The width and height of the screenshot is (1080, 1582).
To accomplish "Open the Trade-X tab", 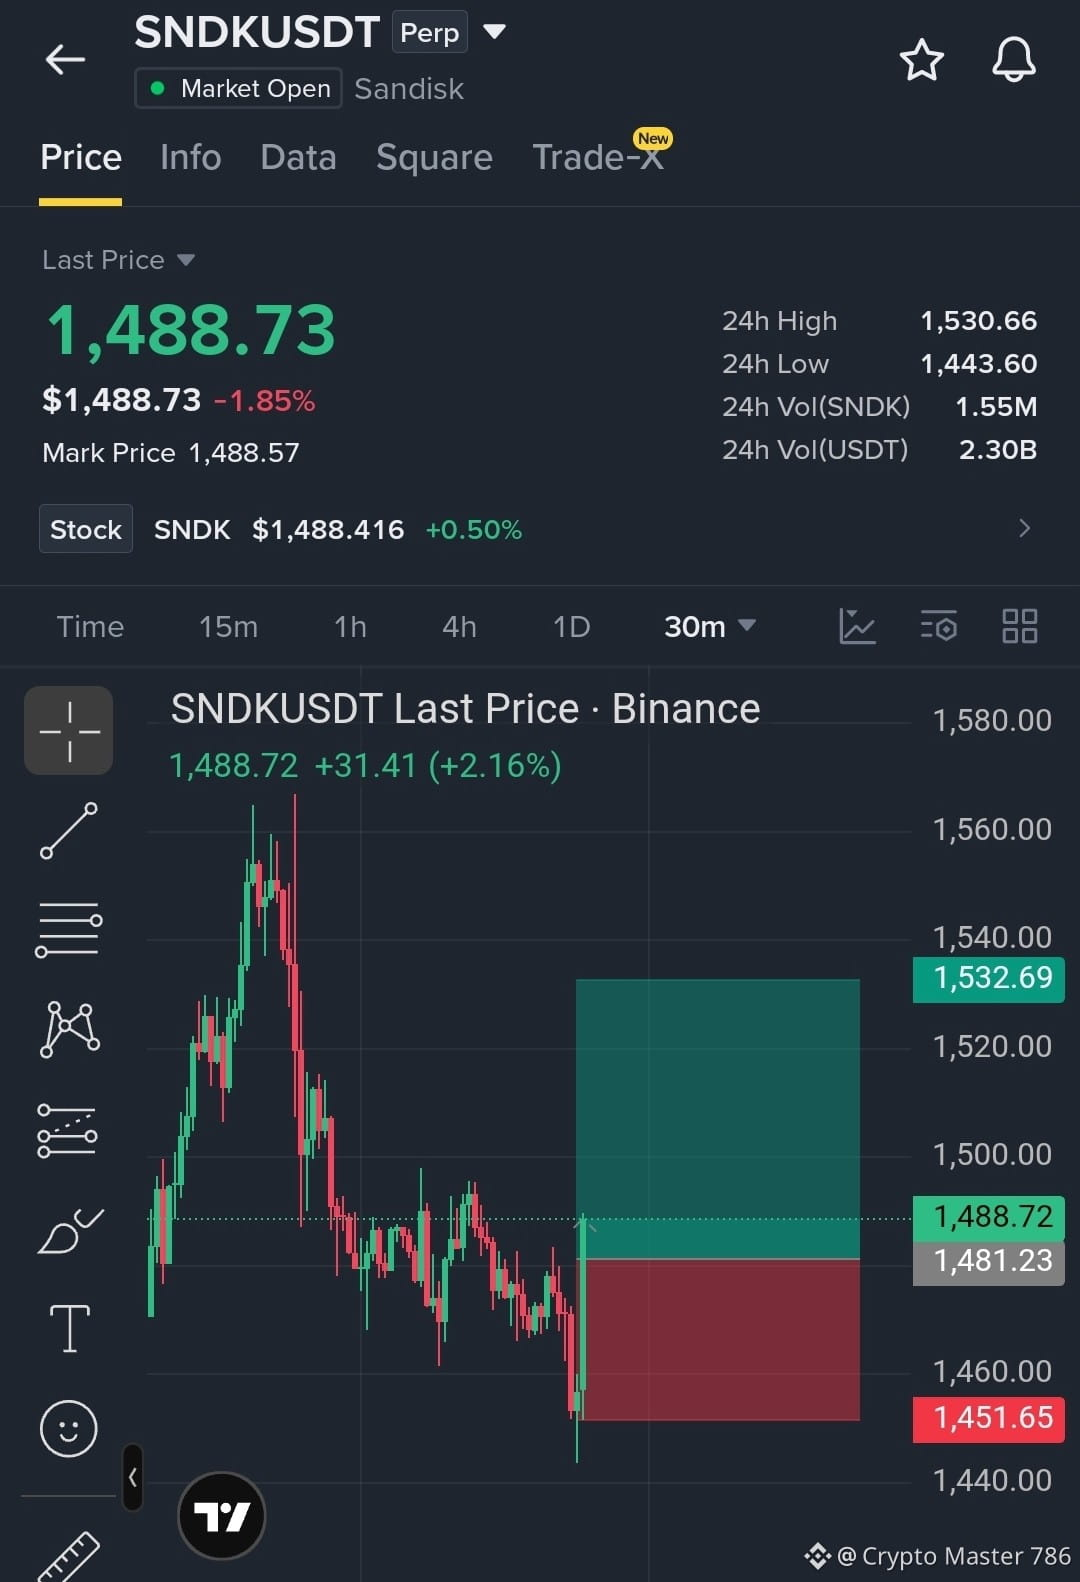I will [598, 157].
